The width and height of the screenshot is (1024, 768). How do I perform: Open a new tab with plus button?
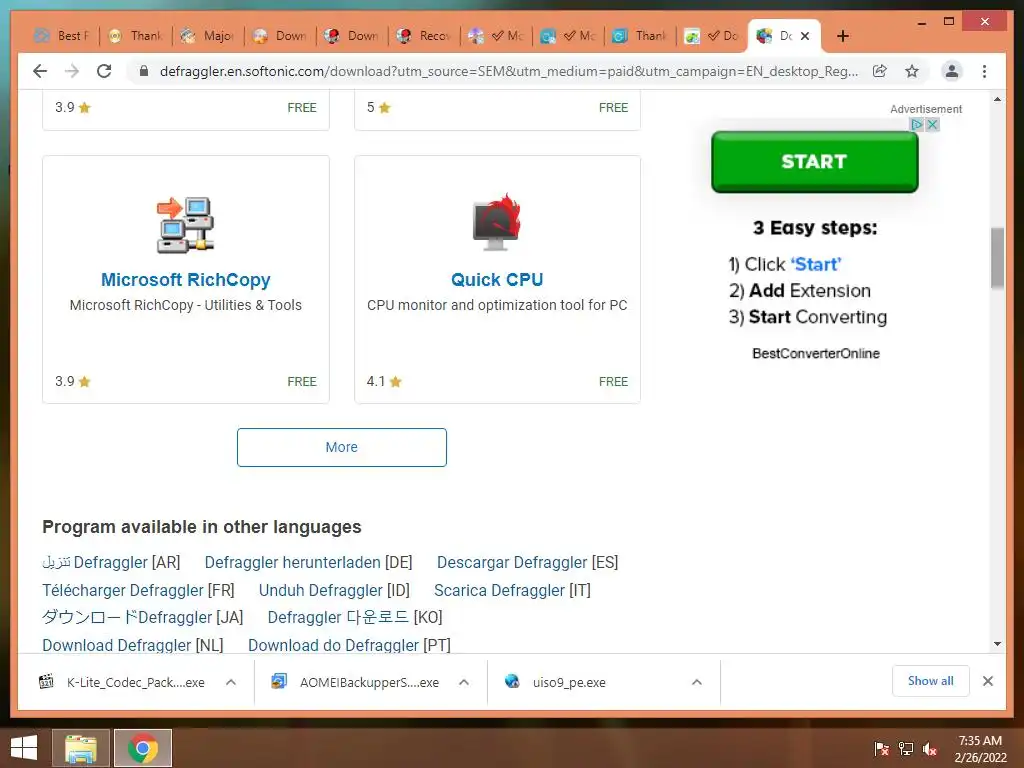click(842, 36)
